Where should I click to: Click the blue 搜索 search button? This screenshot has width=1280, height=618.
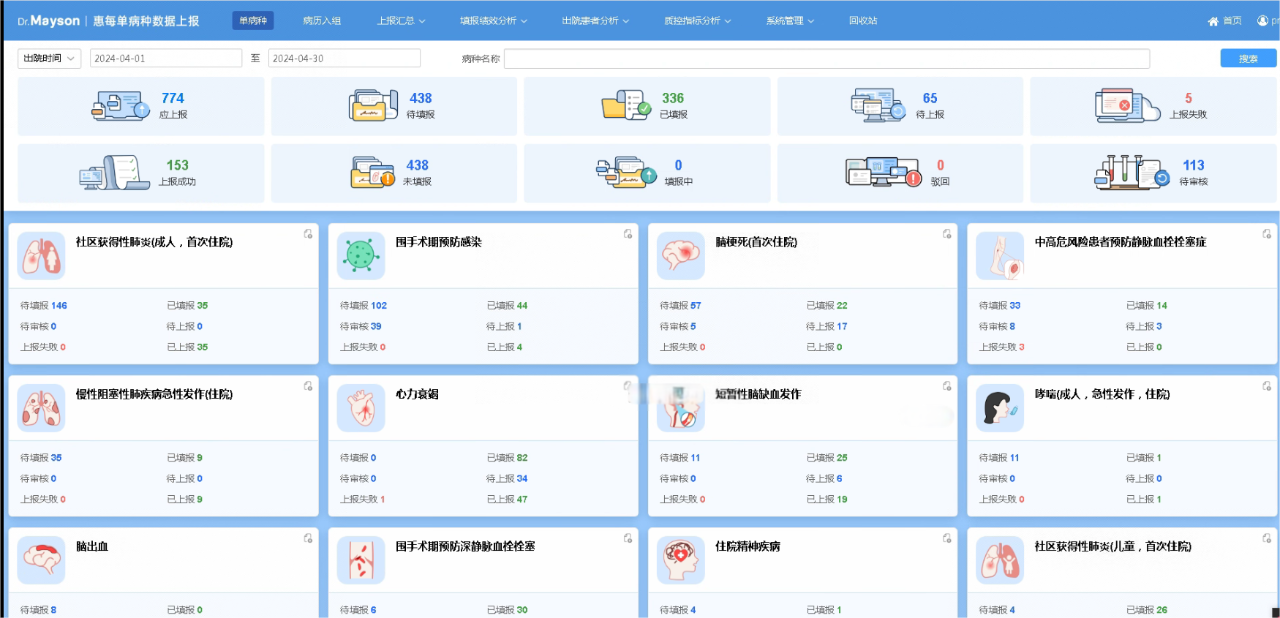pos(1248,58)
